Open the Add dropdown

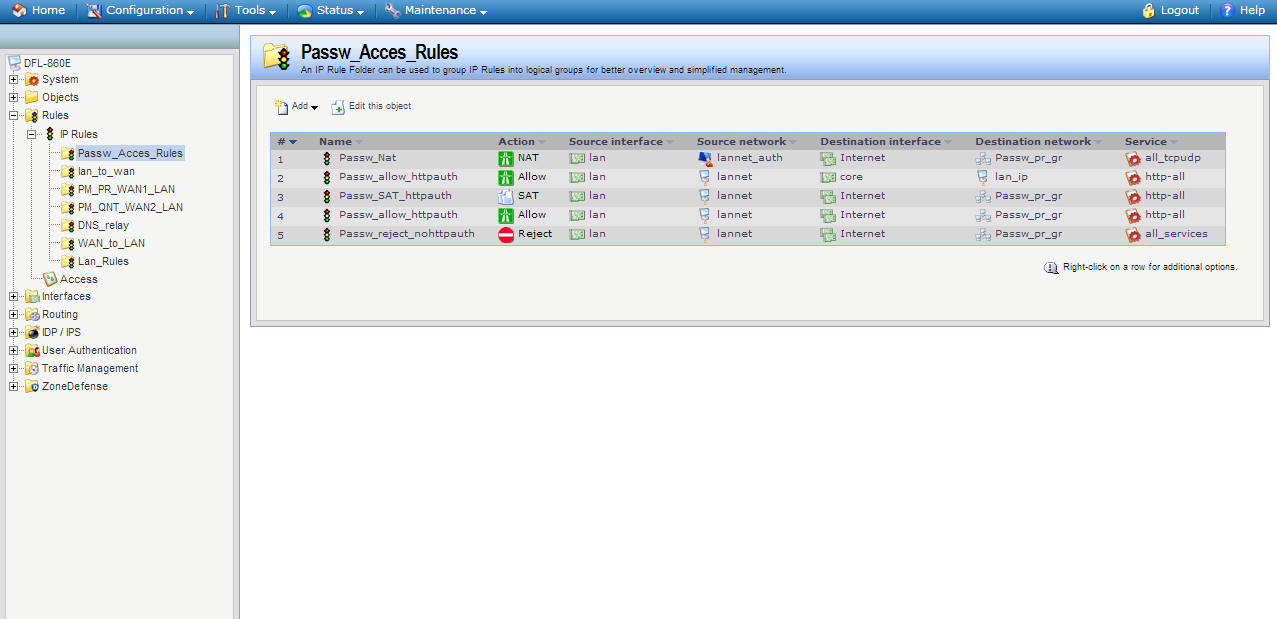[297, 107]
